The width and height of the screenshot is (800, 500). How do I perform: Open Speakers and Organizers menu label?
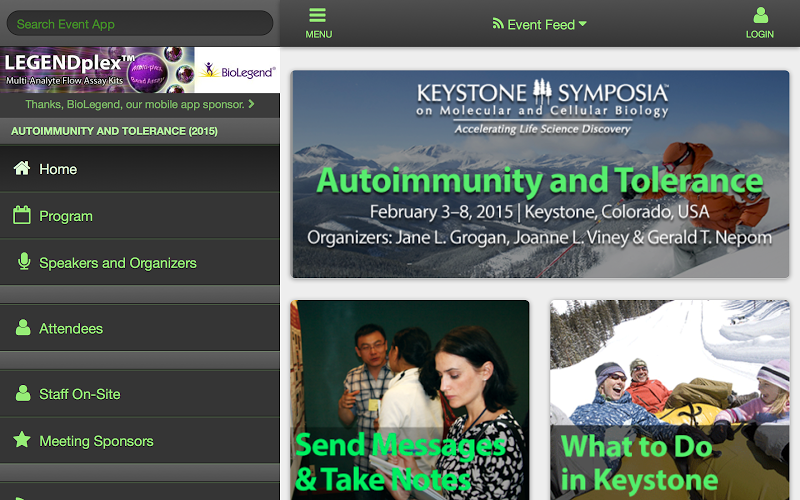[x=118, y=263]
